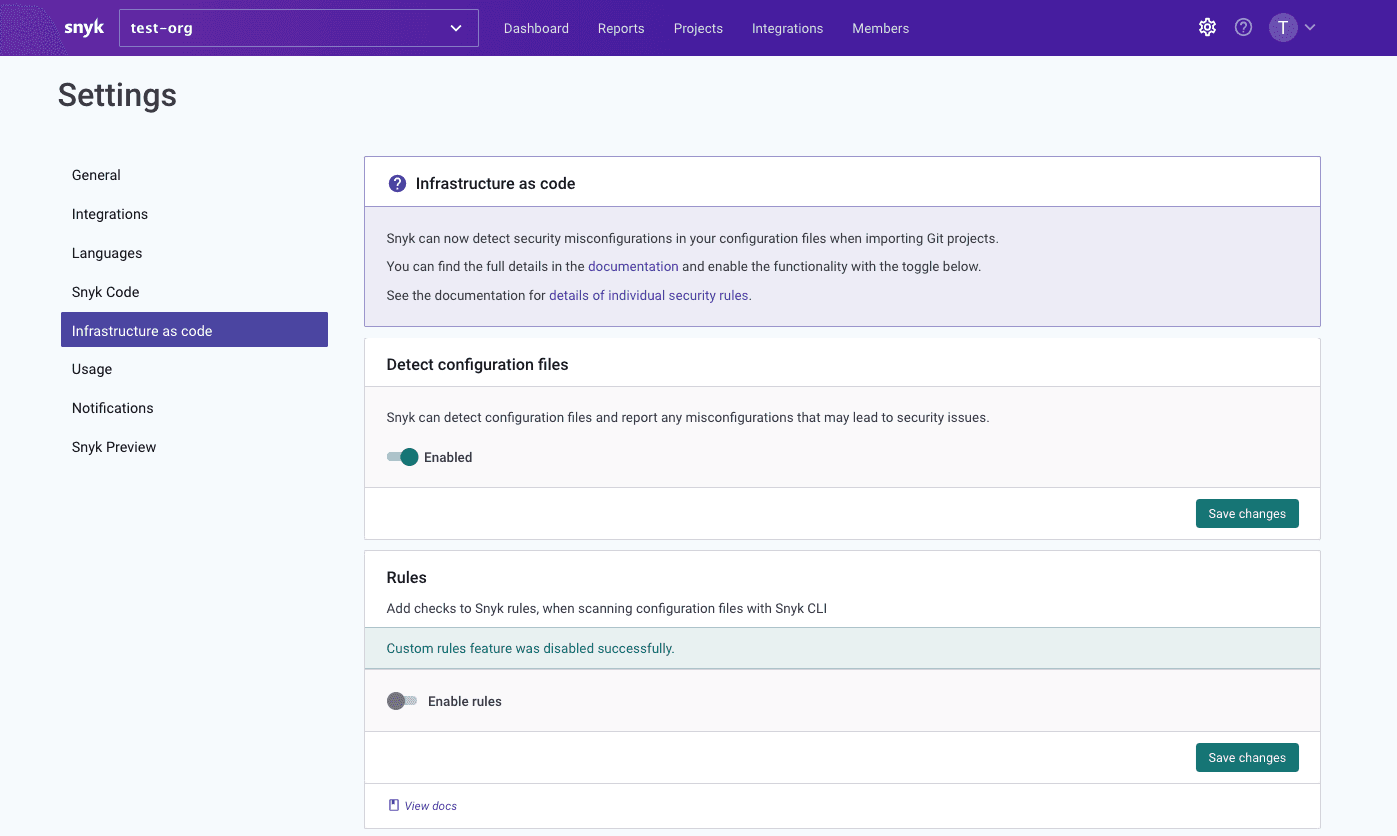Open Members in the top nav
The image size is (1397, 836).
(880, 28)
